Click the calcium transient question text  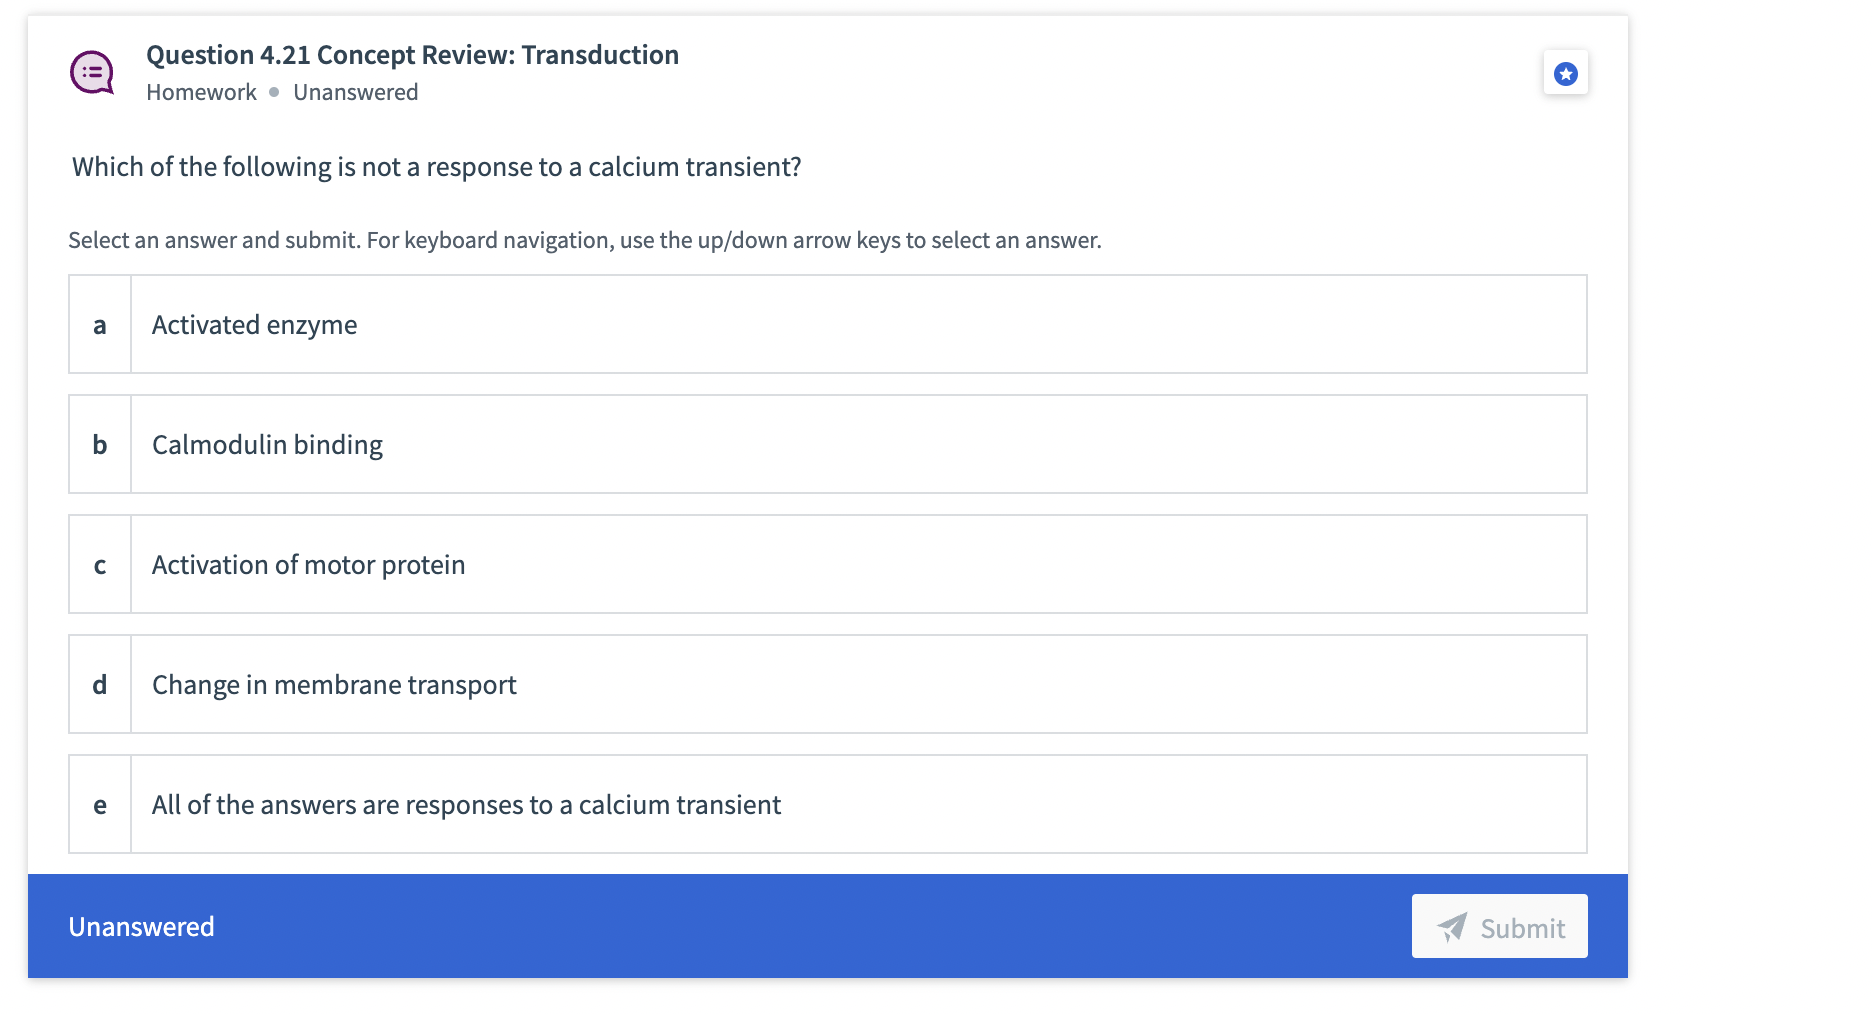coord(437,167)
